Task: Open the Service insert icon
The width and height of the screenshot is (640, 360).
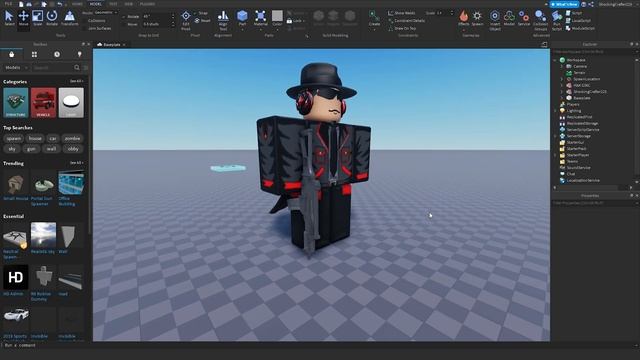Action: point(524,18)
